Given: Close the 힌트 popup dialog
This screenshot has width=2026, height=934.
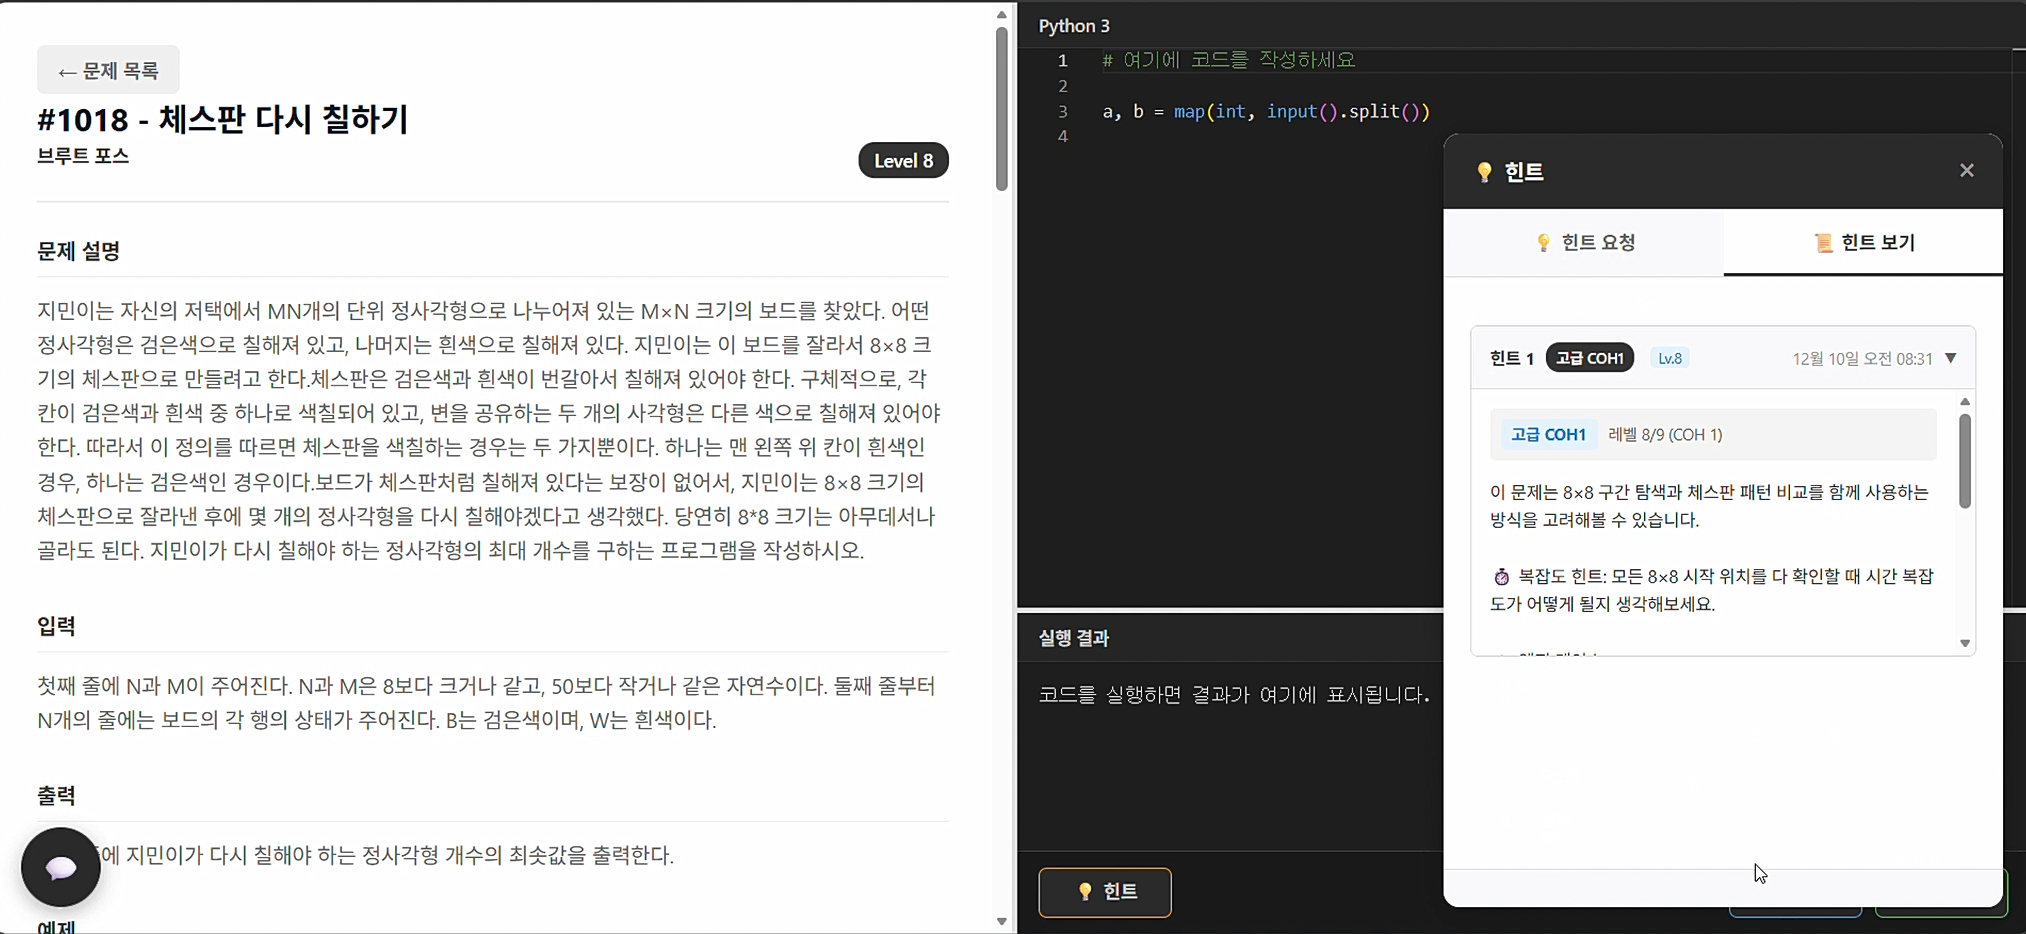Looking at the screenshot, I should click(1966, 170).
